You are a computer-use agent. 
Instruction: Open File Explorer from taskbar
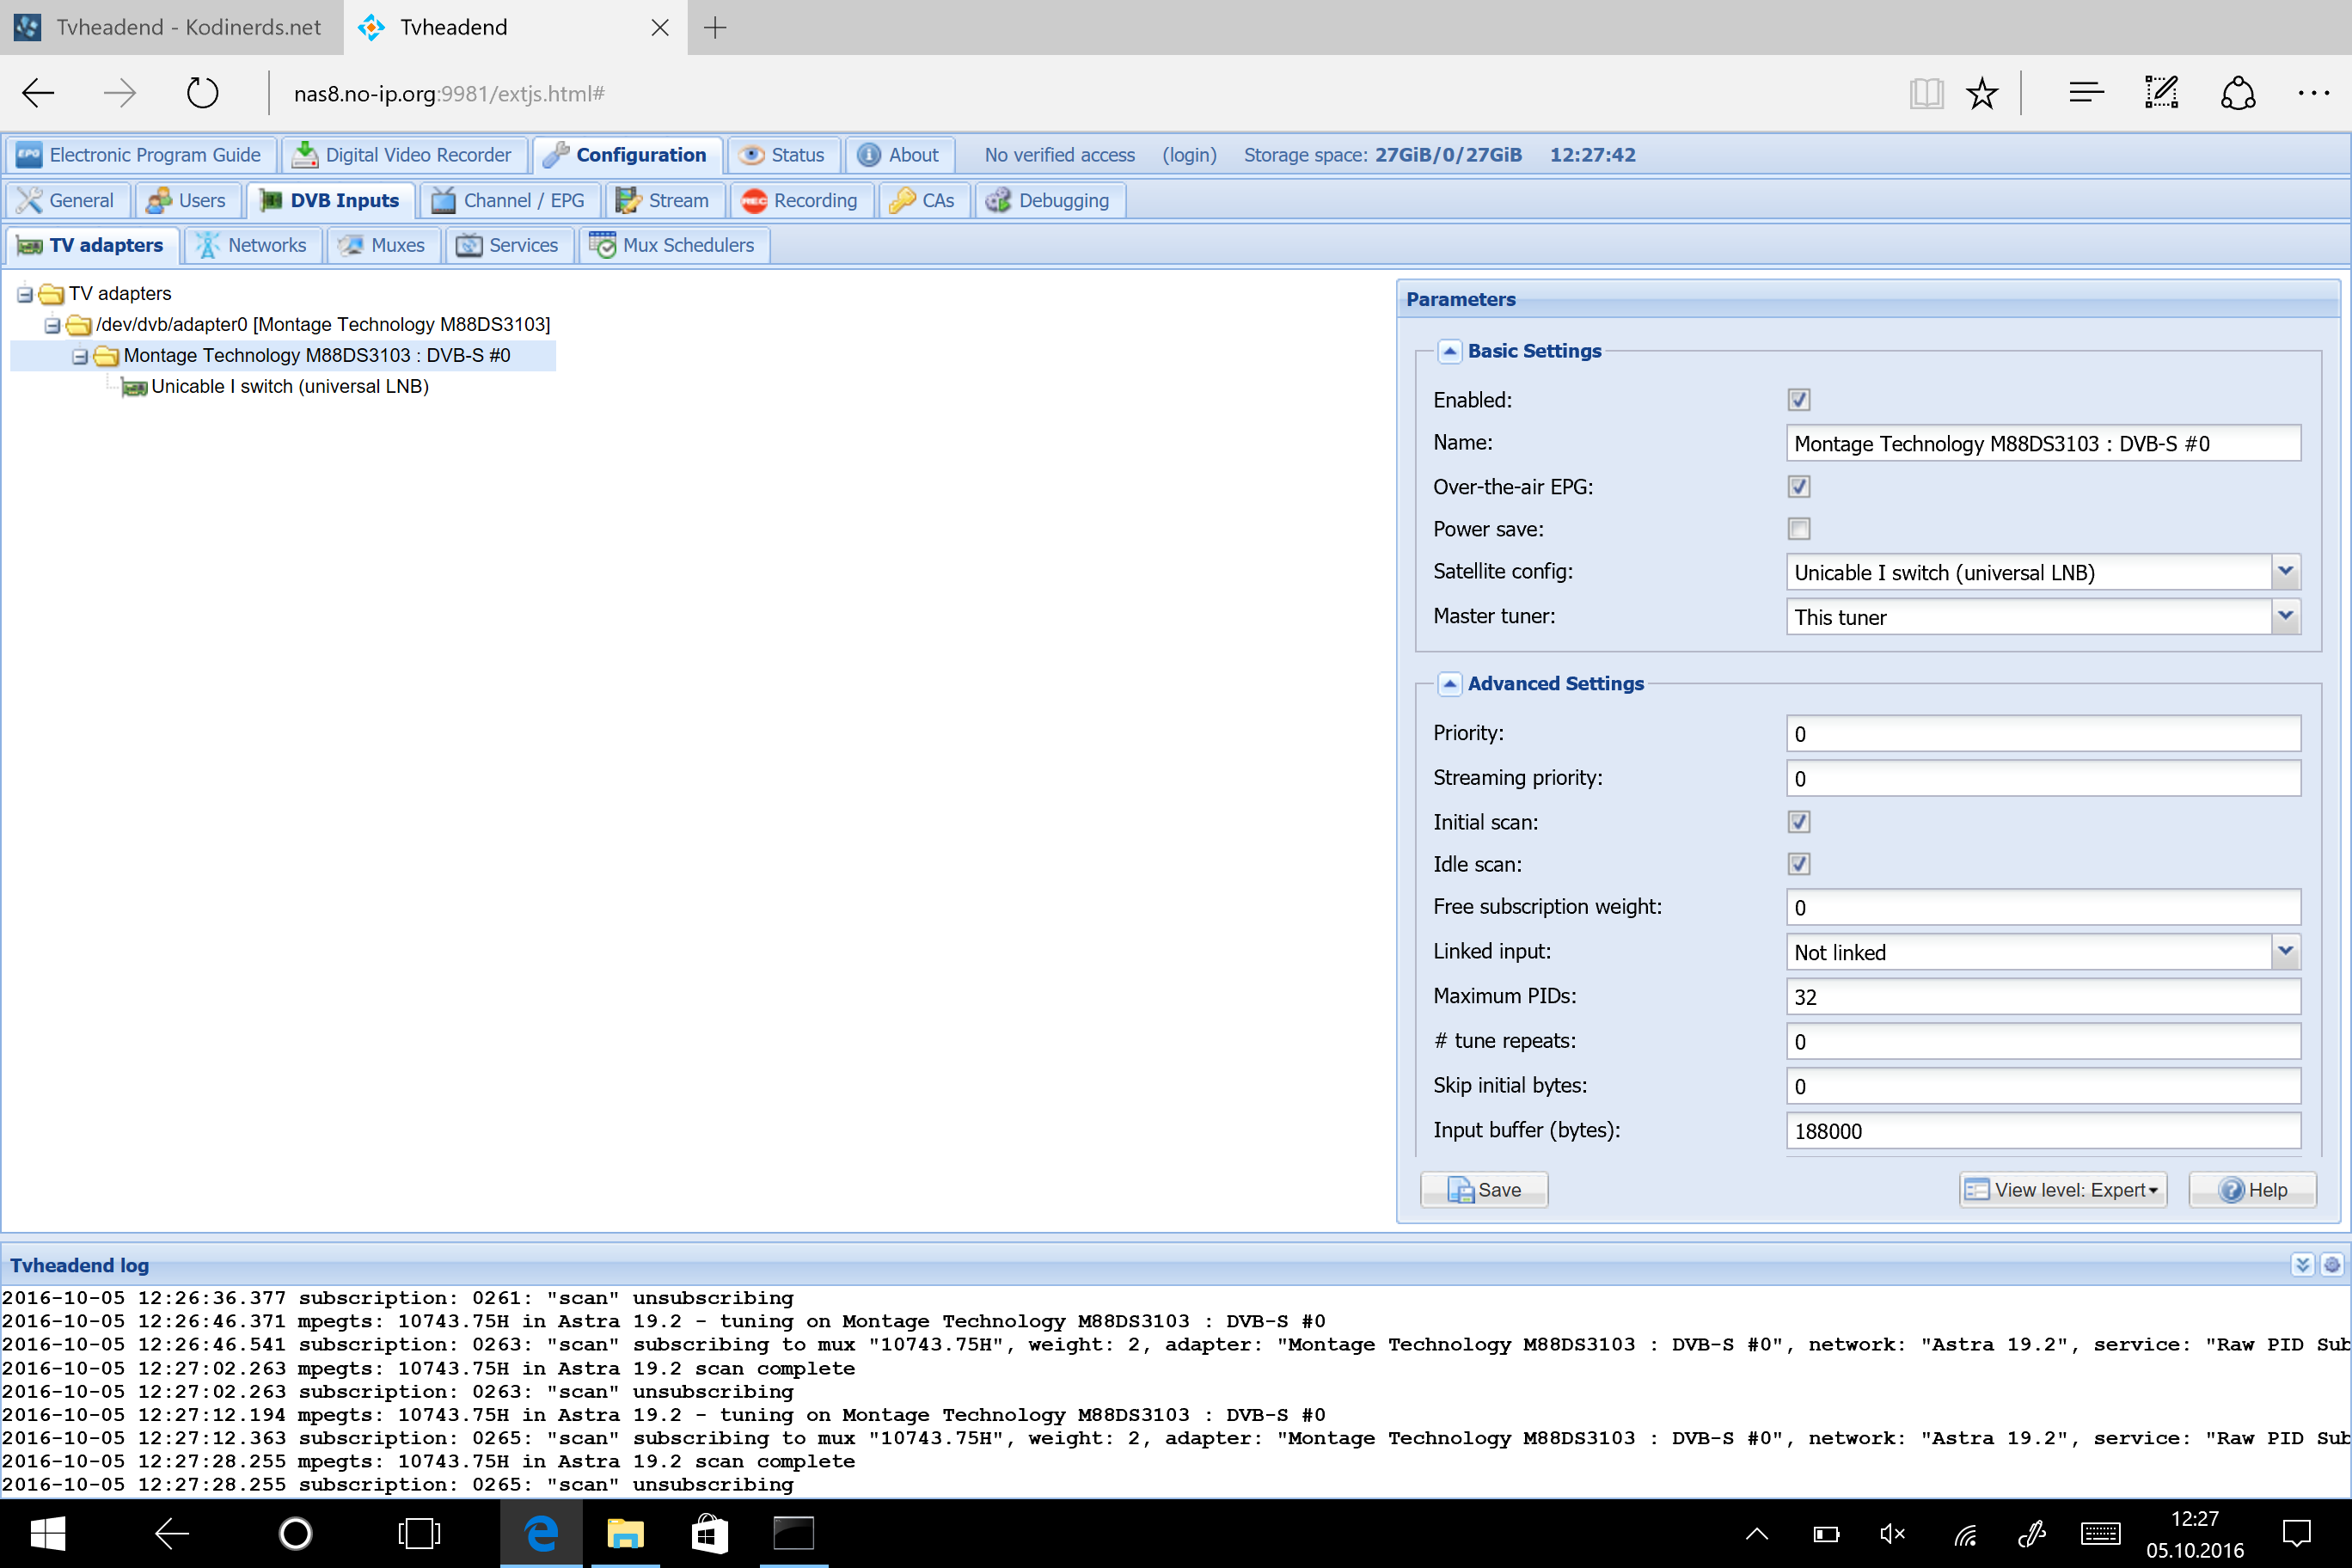[625, 1533]
